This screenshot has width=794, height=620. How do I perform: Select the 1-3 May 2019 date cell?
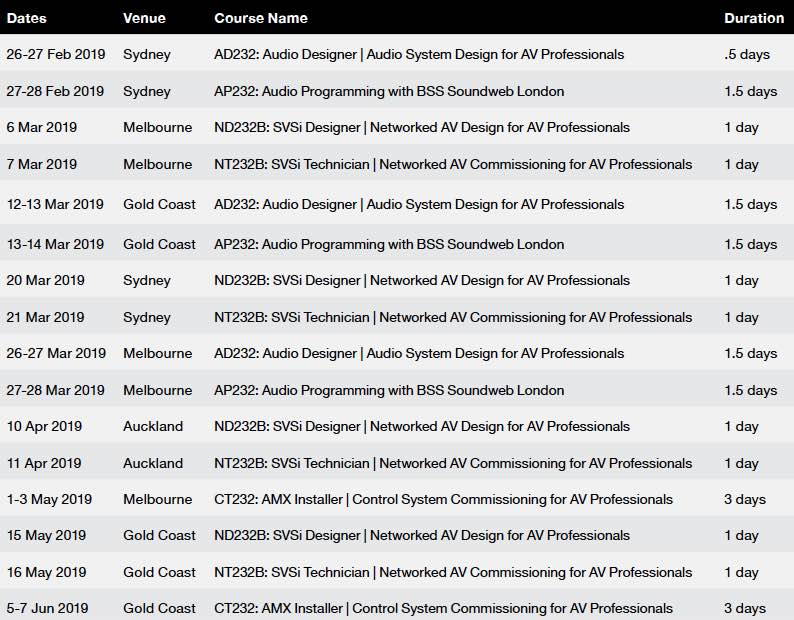coord(49,499)
